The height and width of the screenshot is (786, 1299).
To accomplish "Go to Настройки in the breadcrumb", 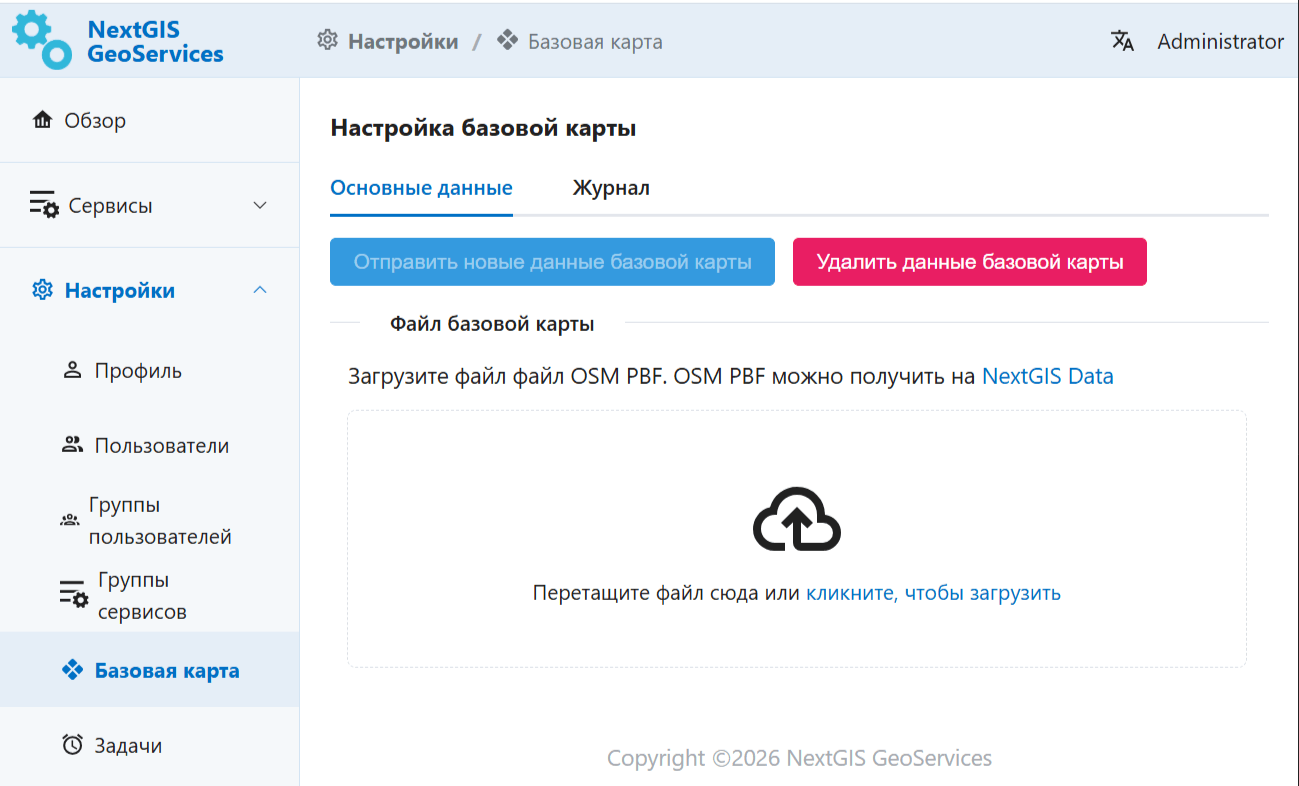I will point(402,41).
